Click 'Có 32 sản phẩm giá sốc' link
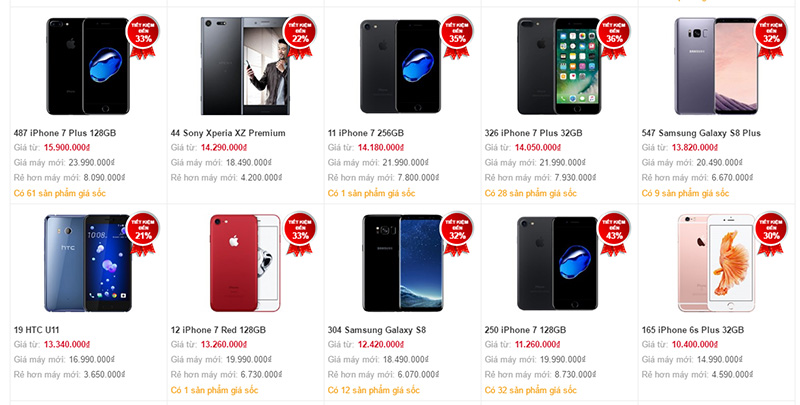Viewport: 800px width, 405px height. coord(531,390)
